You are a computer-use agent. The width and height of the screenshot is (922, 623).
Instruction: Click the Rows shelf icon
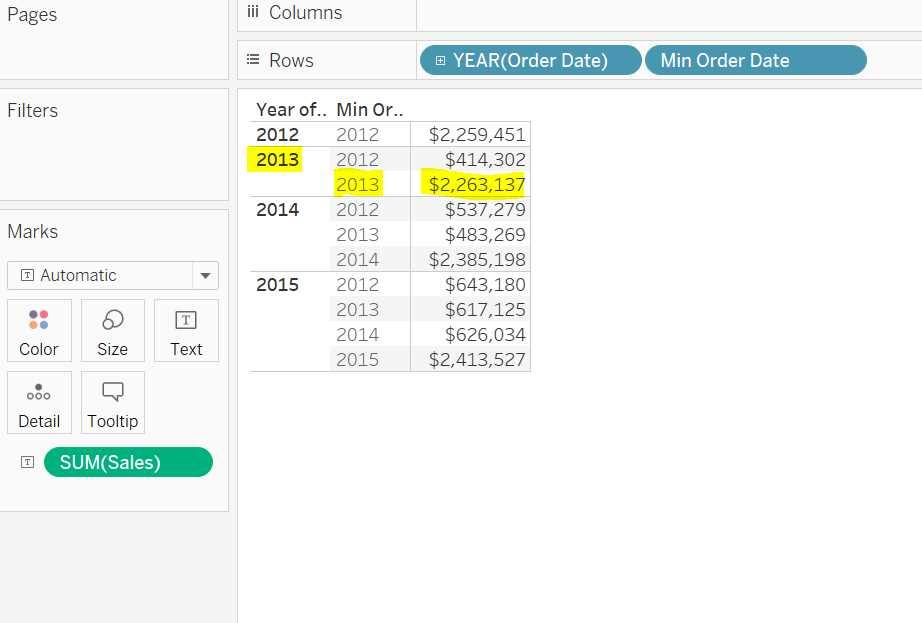pyautogui.click(x=254, y=60)
